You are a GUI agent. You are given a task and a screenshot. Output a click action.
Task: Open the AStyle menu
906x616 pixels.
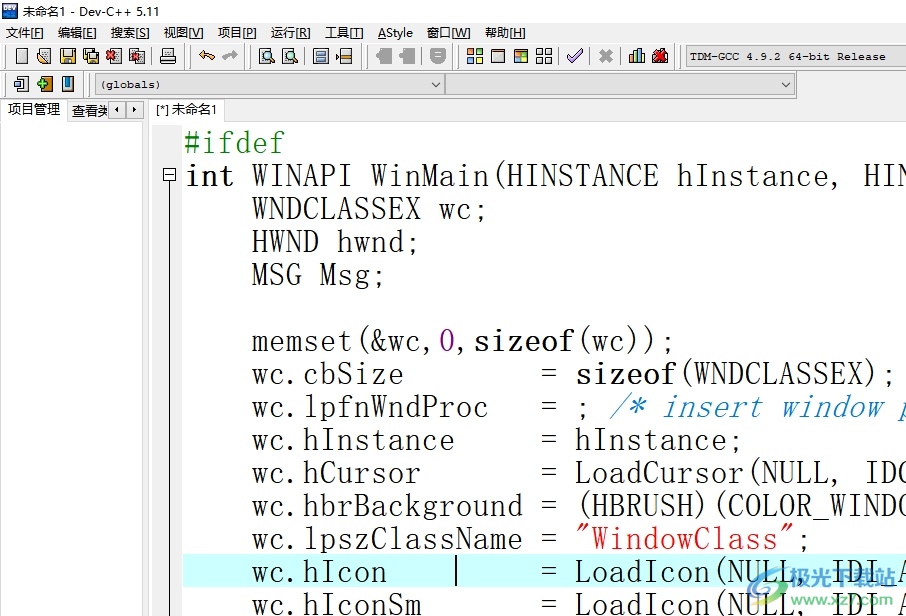point(395,33)
